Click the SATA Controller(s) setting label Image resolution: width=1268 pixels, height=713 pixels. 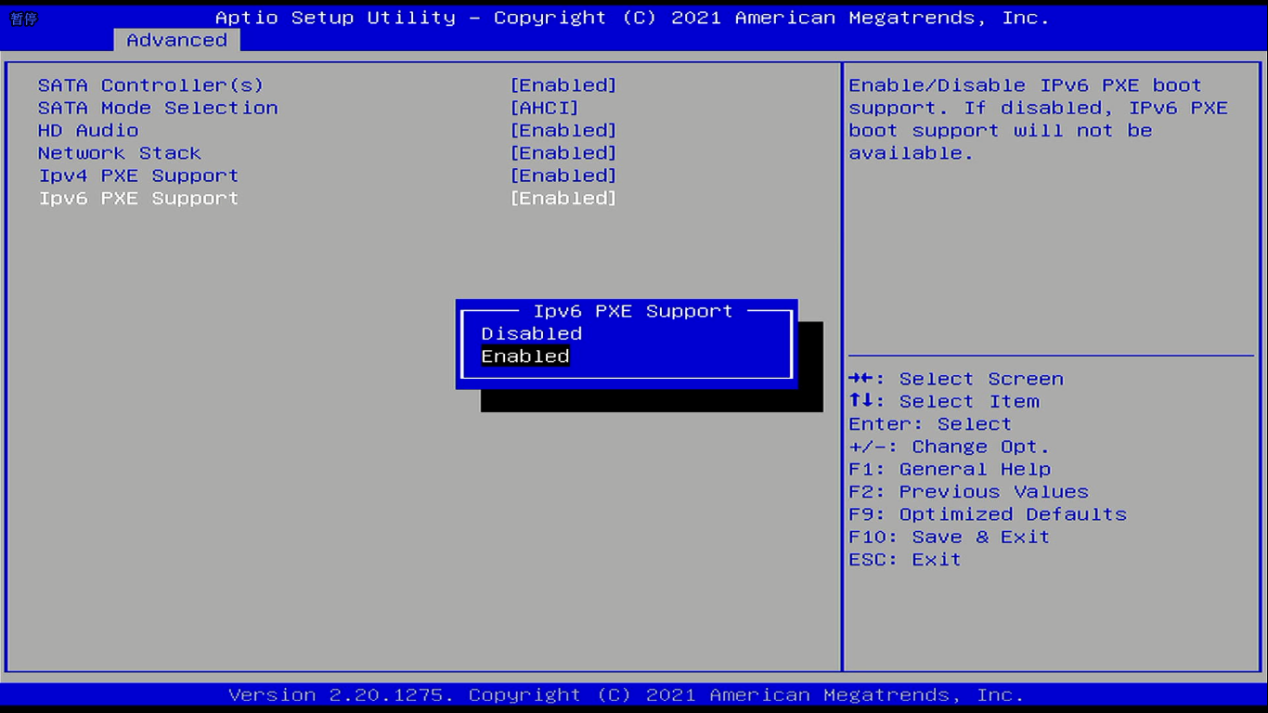click(150, 86)
